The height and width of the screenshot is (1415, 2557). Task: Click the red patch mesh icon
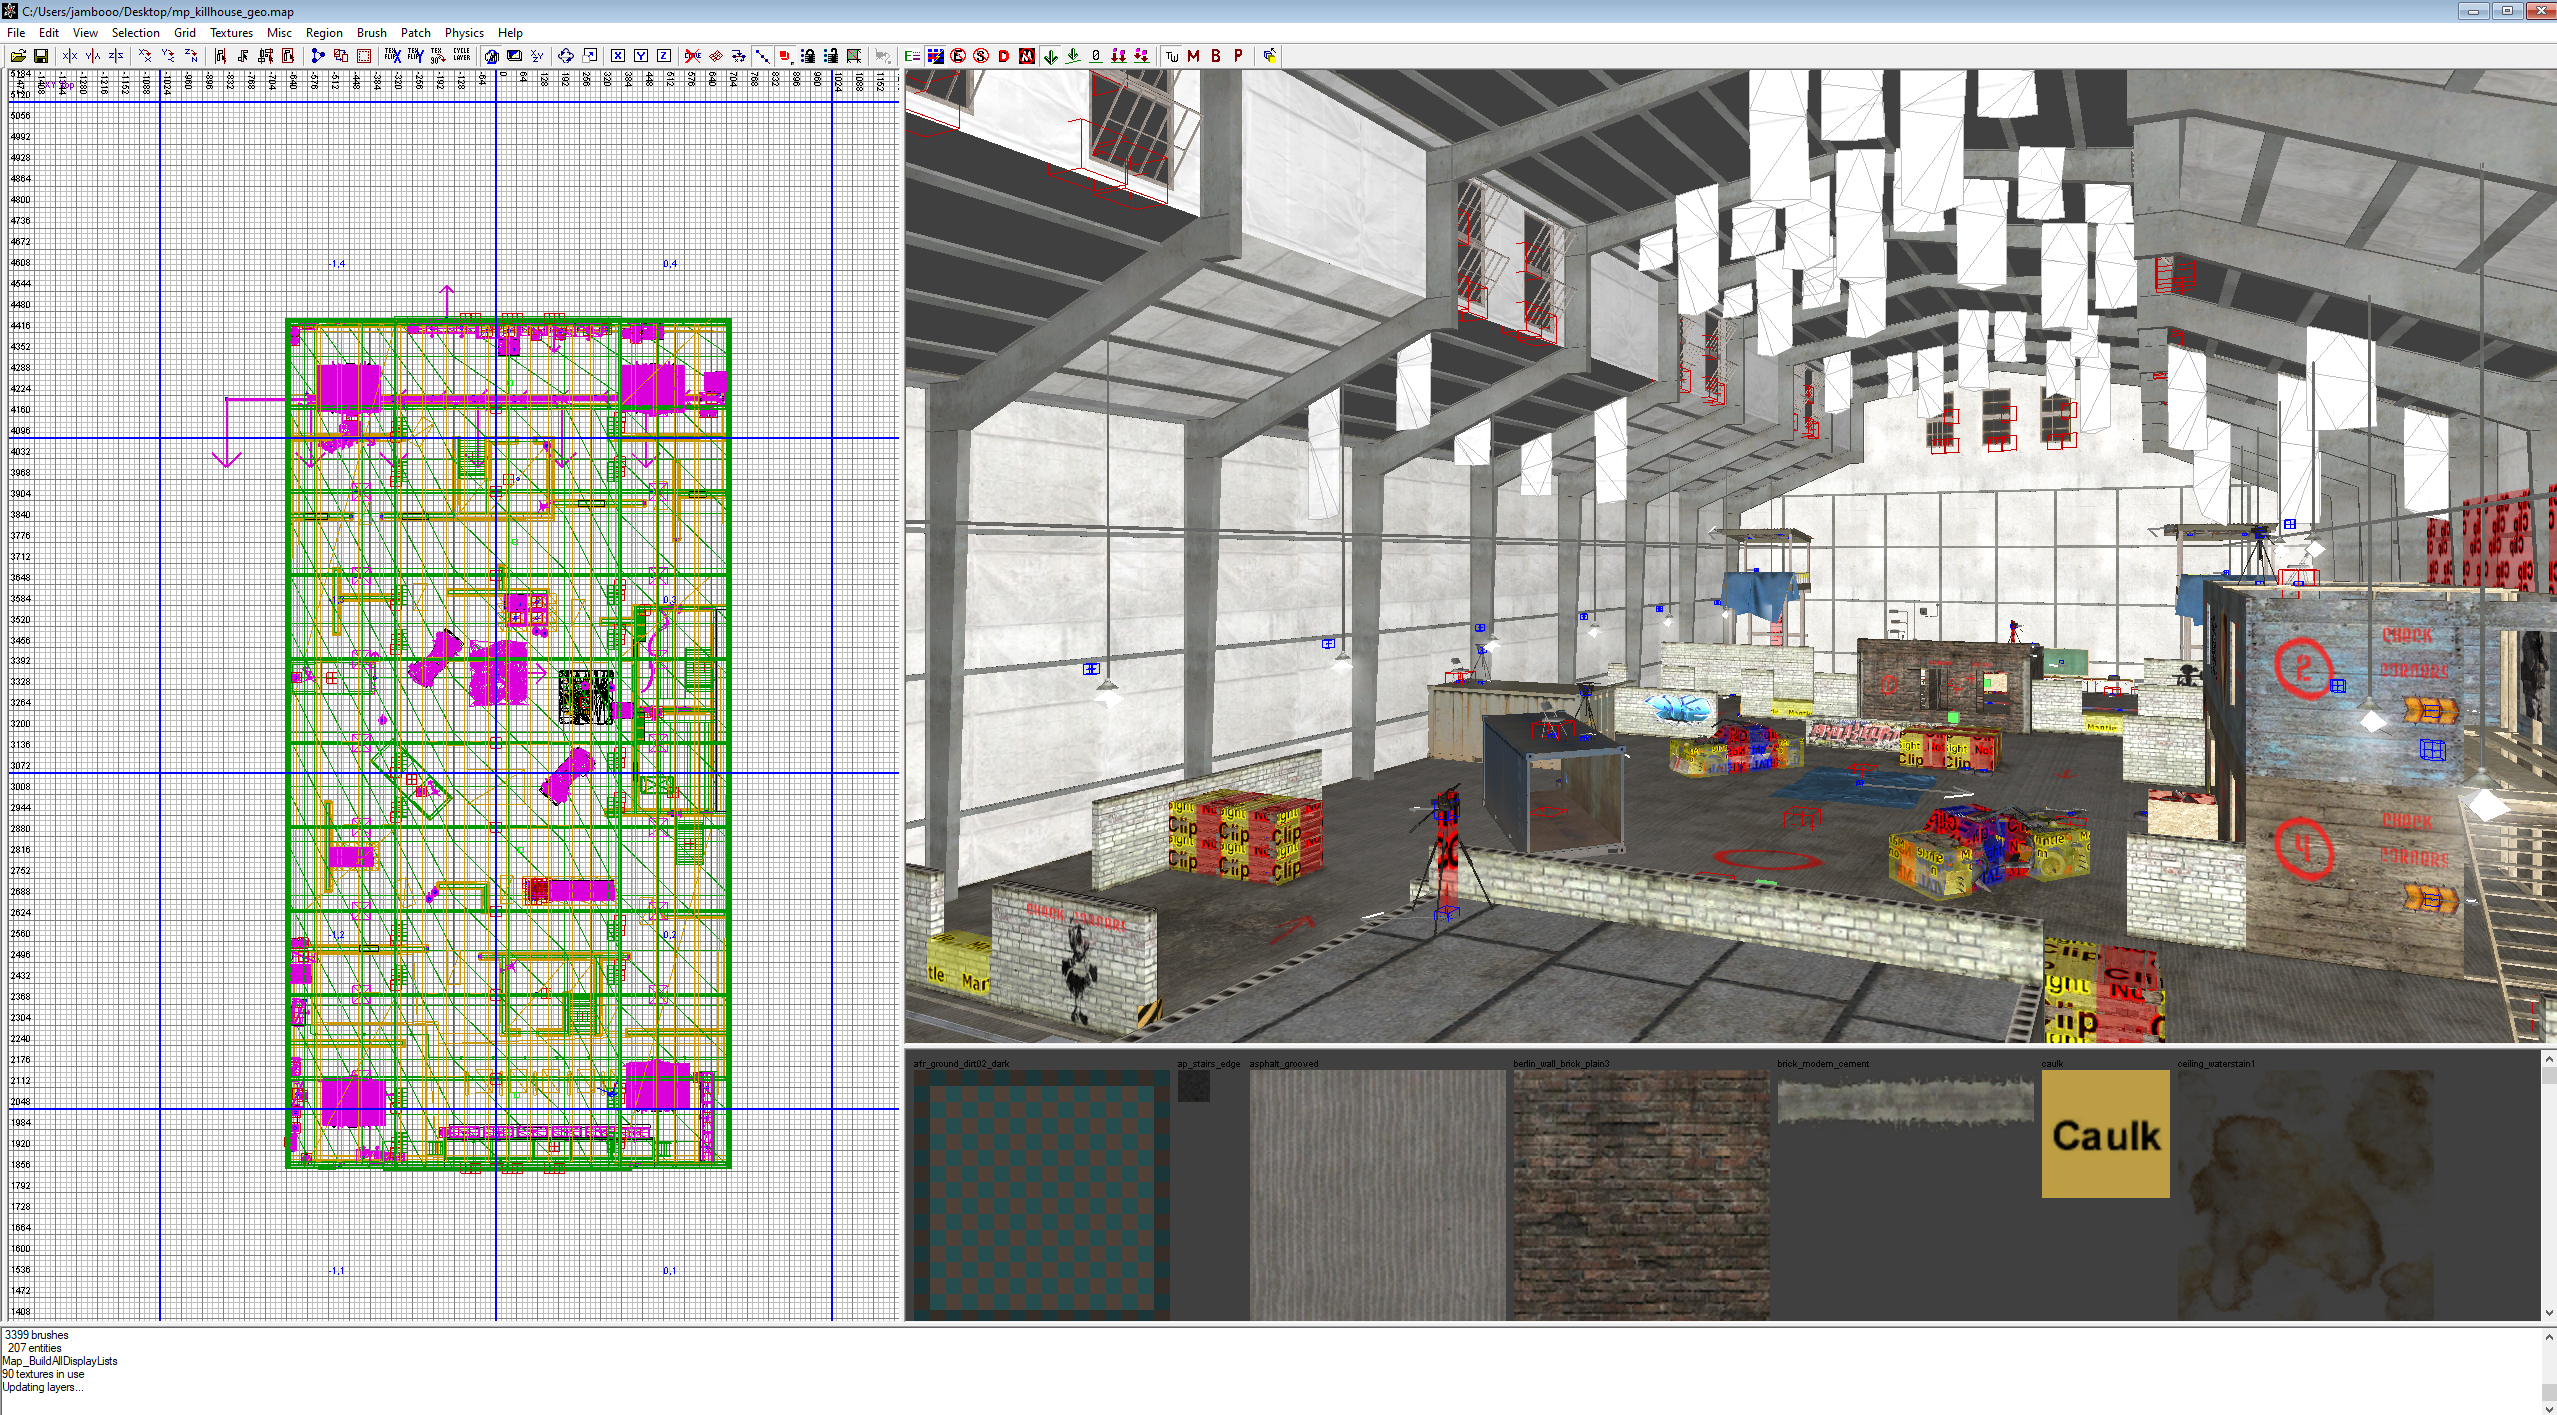click(x=716, y=56)
